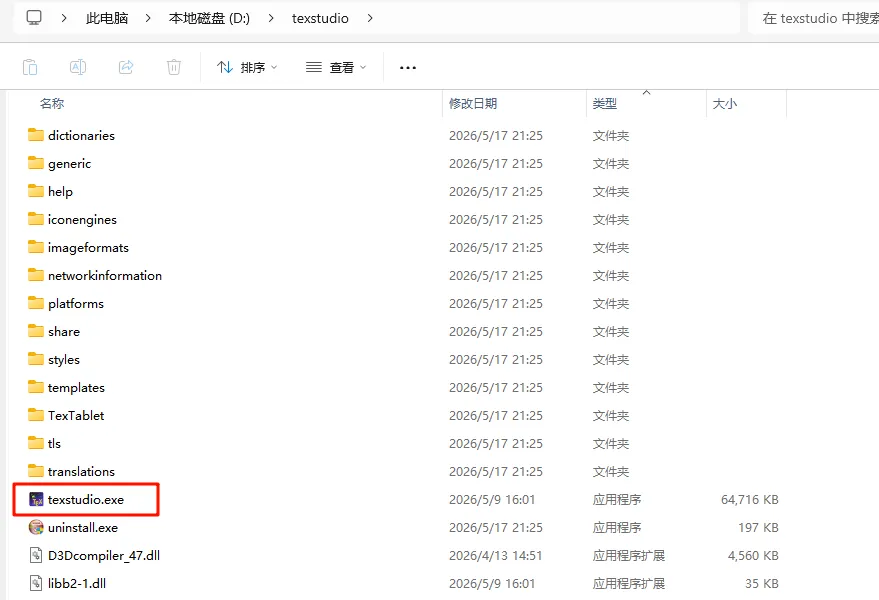Image resolution: width=879 pixels, height=600 pixels.
Task: Select the platforms folder icon
Action: pyautogui.click(x=36, y=303)
